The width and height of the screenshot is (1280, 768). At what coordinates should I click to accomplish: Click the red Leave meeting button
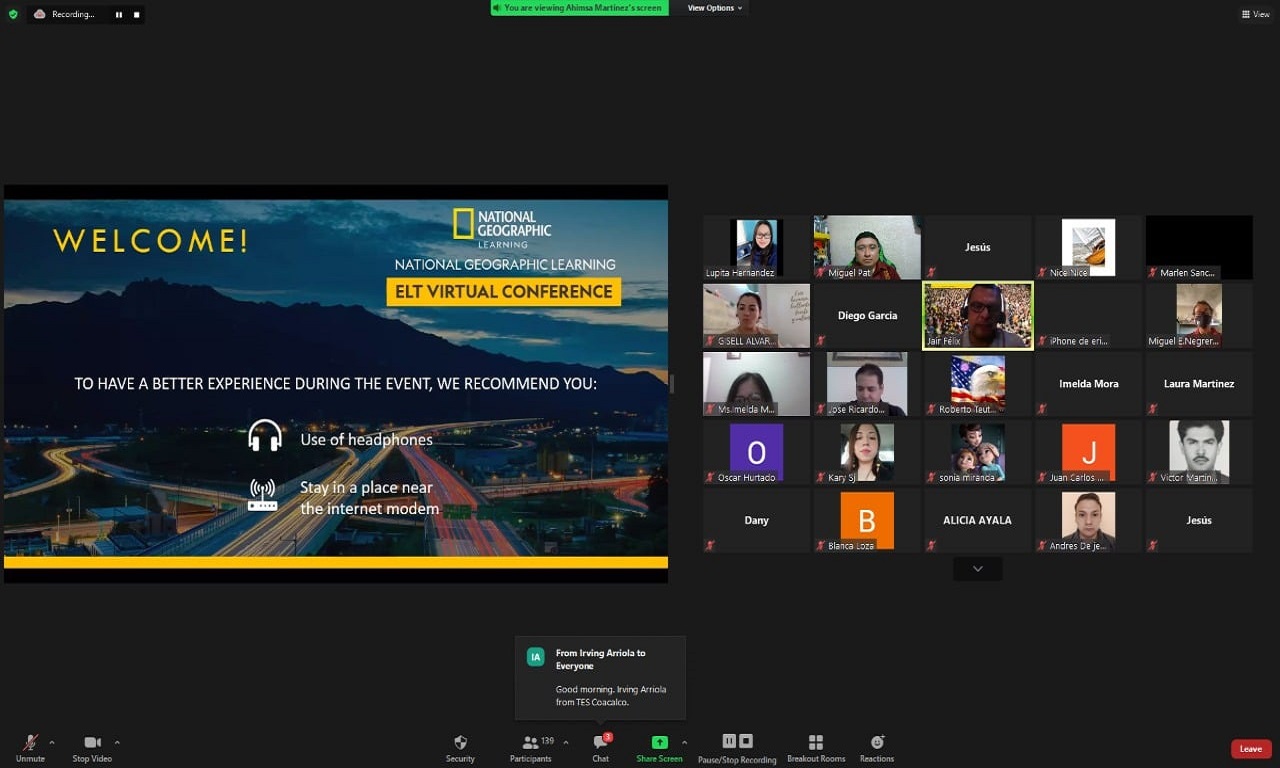coord(1251,749)
